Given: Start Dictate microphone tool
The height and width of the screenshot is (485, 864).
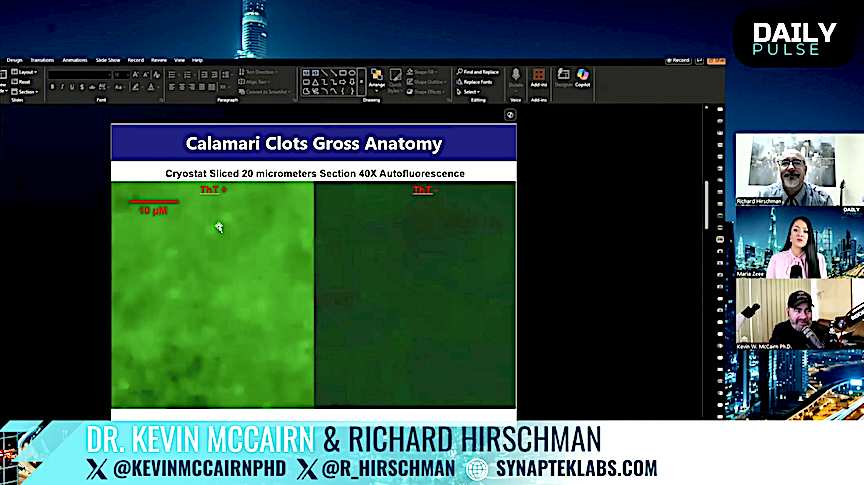Looking at the screenshot, I should pyautogui.click(x=516, y=77).
